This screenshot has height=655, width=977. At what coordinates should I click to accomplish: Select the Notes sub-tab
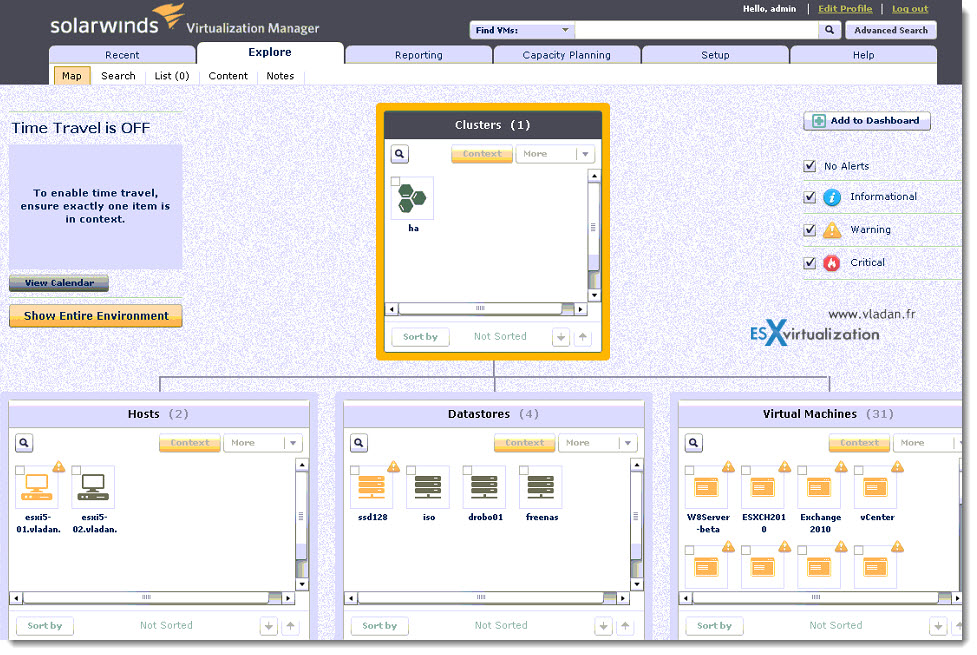[x=280, y=76]
